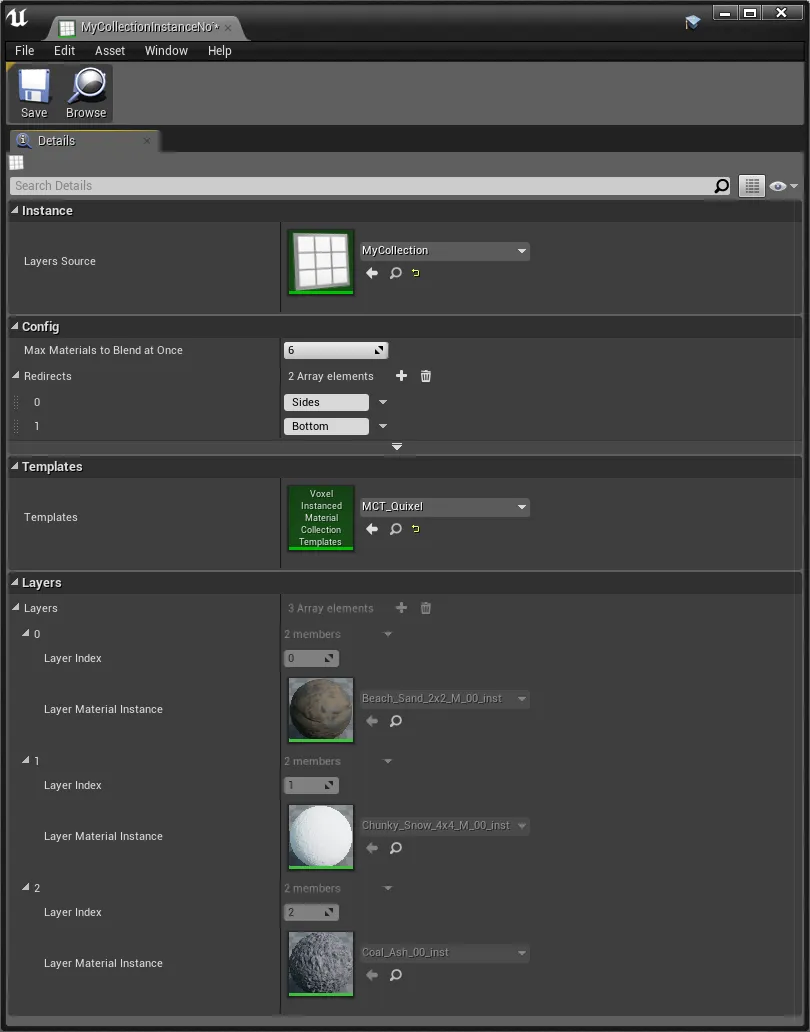
Task: Delete all Redirects array elements
Action: (426, 376)
